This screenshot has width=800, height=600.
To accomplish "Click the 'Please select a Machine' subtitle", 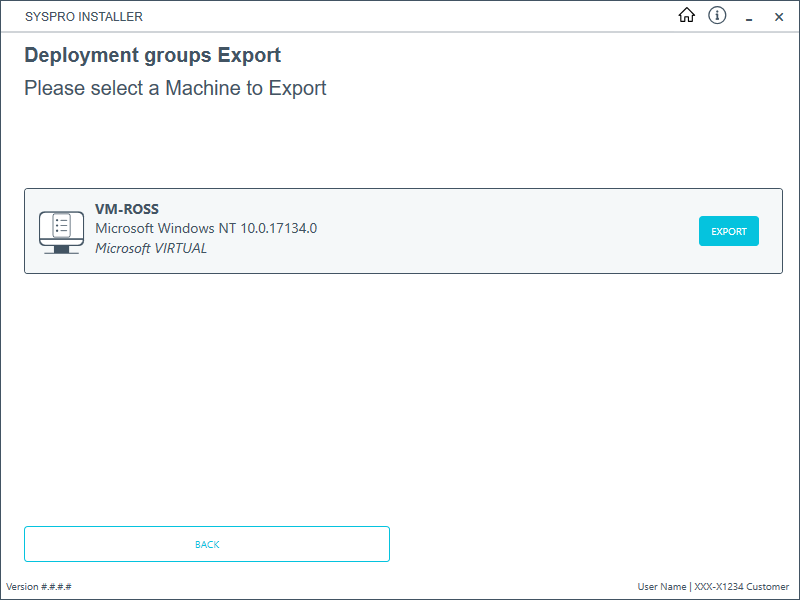I will point(175,88).
